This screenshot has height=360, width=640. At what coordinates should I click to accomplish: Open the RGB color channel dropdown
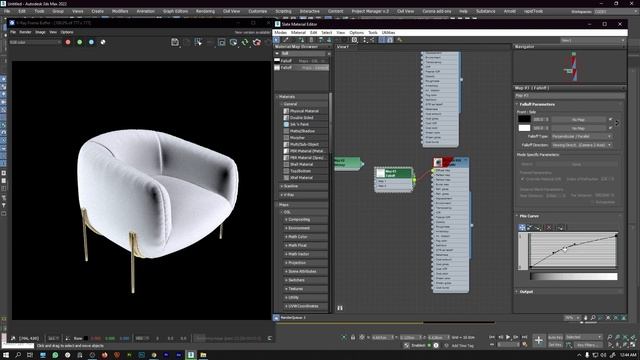(35, 42)
